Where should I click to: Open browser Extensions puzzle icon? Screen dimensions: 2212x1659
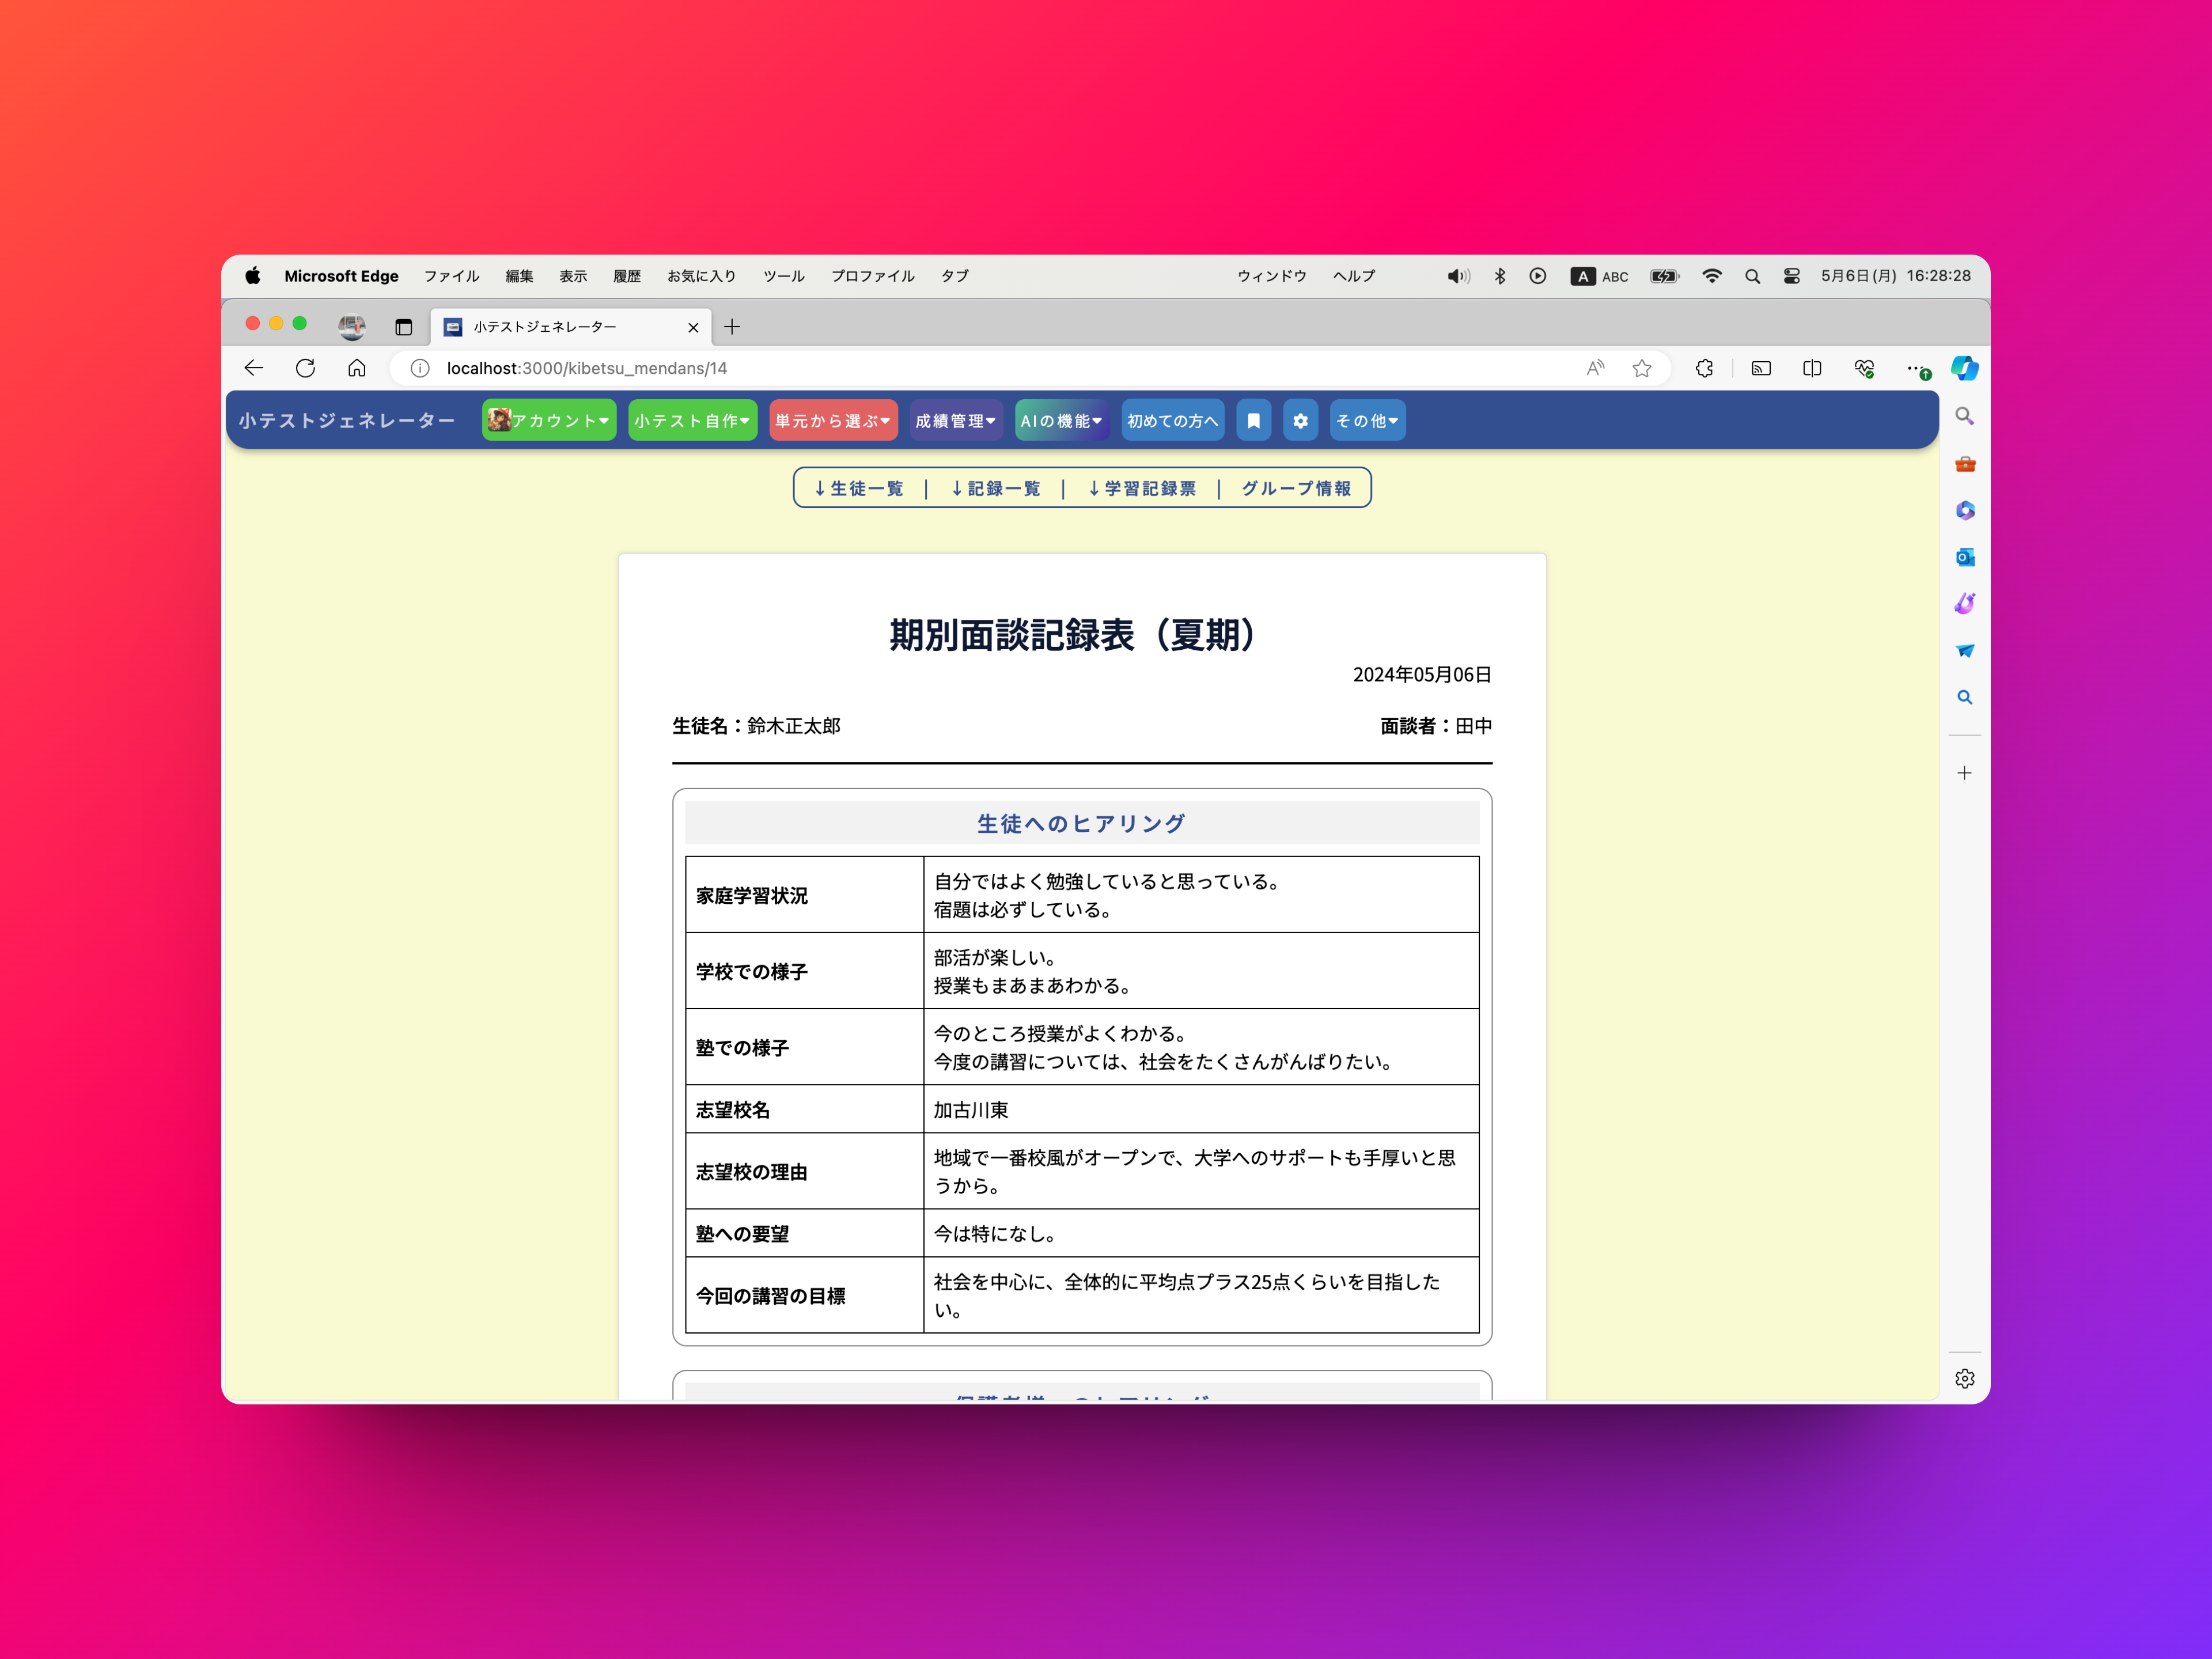click(1704, 368)
